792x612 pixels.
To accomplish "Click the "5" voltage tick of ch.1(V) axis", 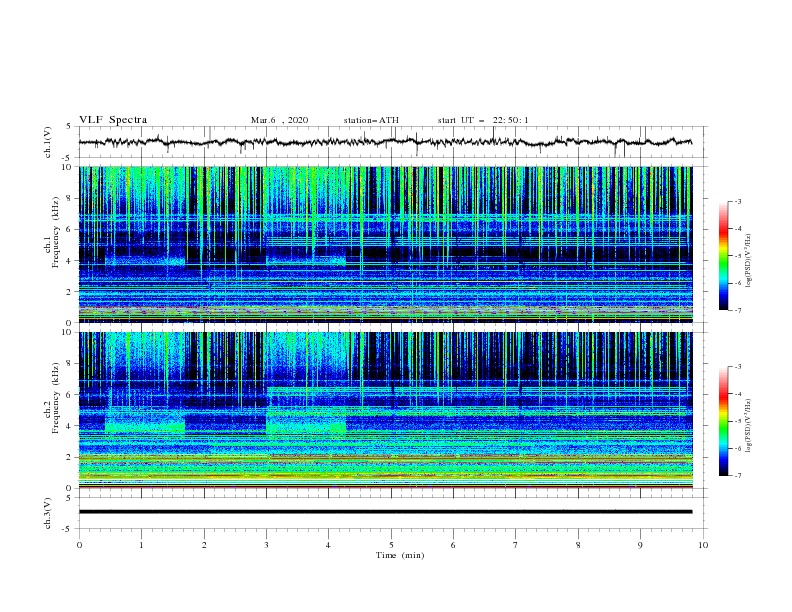I will 70,127.
